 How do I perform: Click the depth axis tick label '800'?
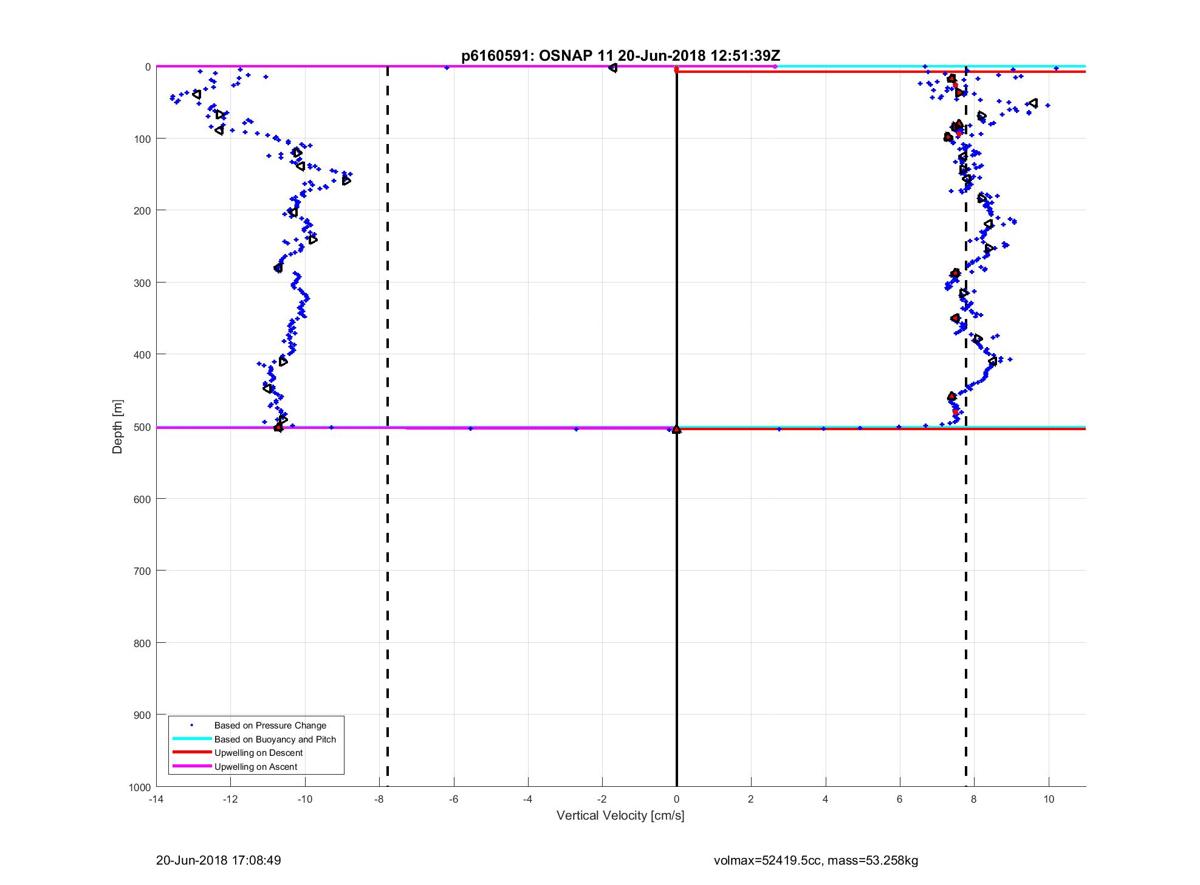click(x=141, y=643)
